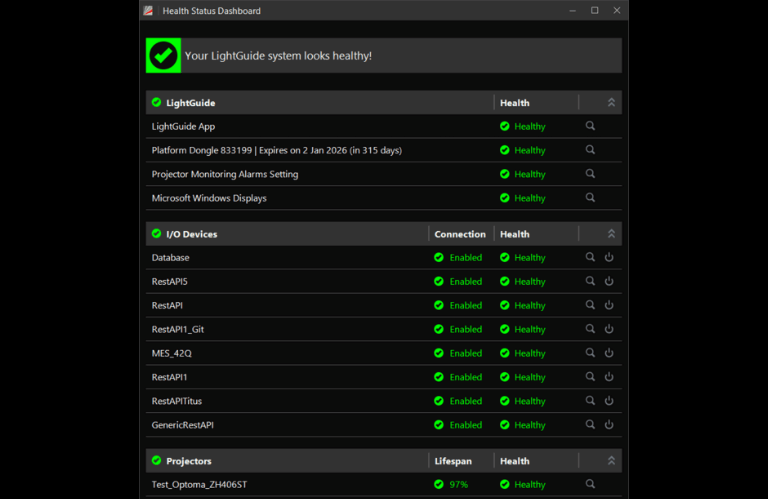Viewport: 768px width, 499px height.
Task: Click the RestAPI1_Git device name
Action: 177,329
